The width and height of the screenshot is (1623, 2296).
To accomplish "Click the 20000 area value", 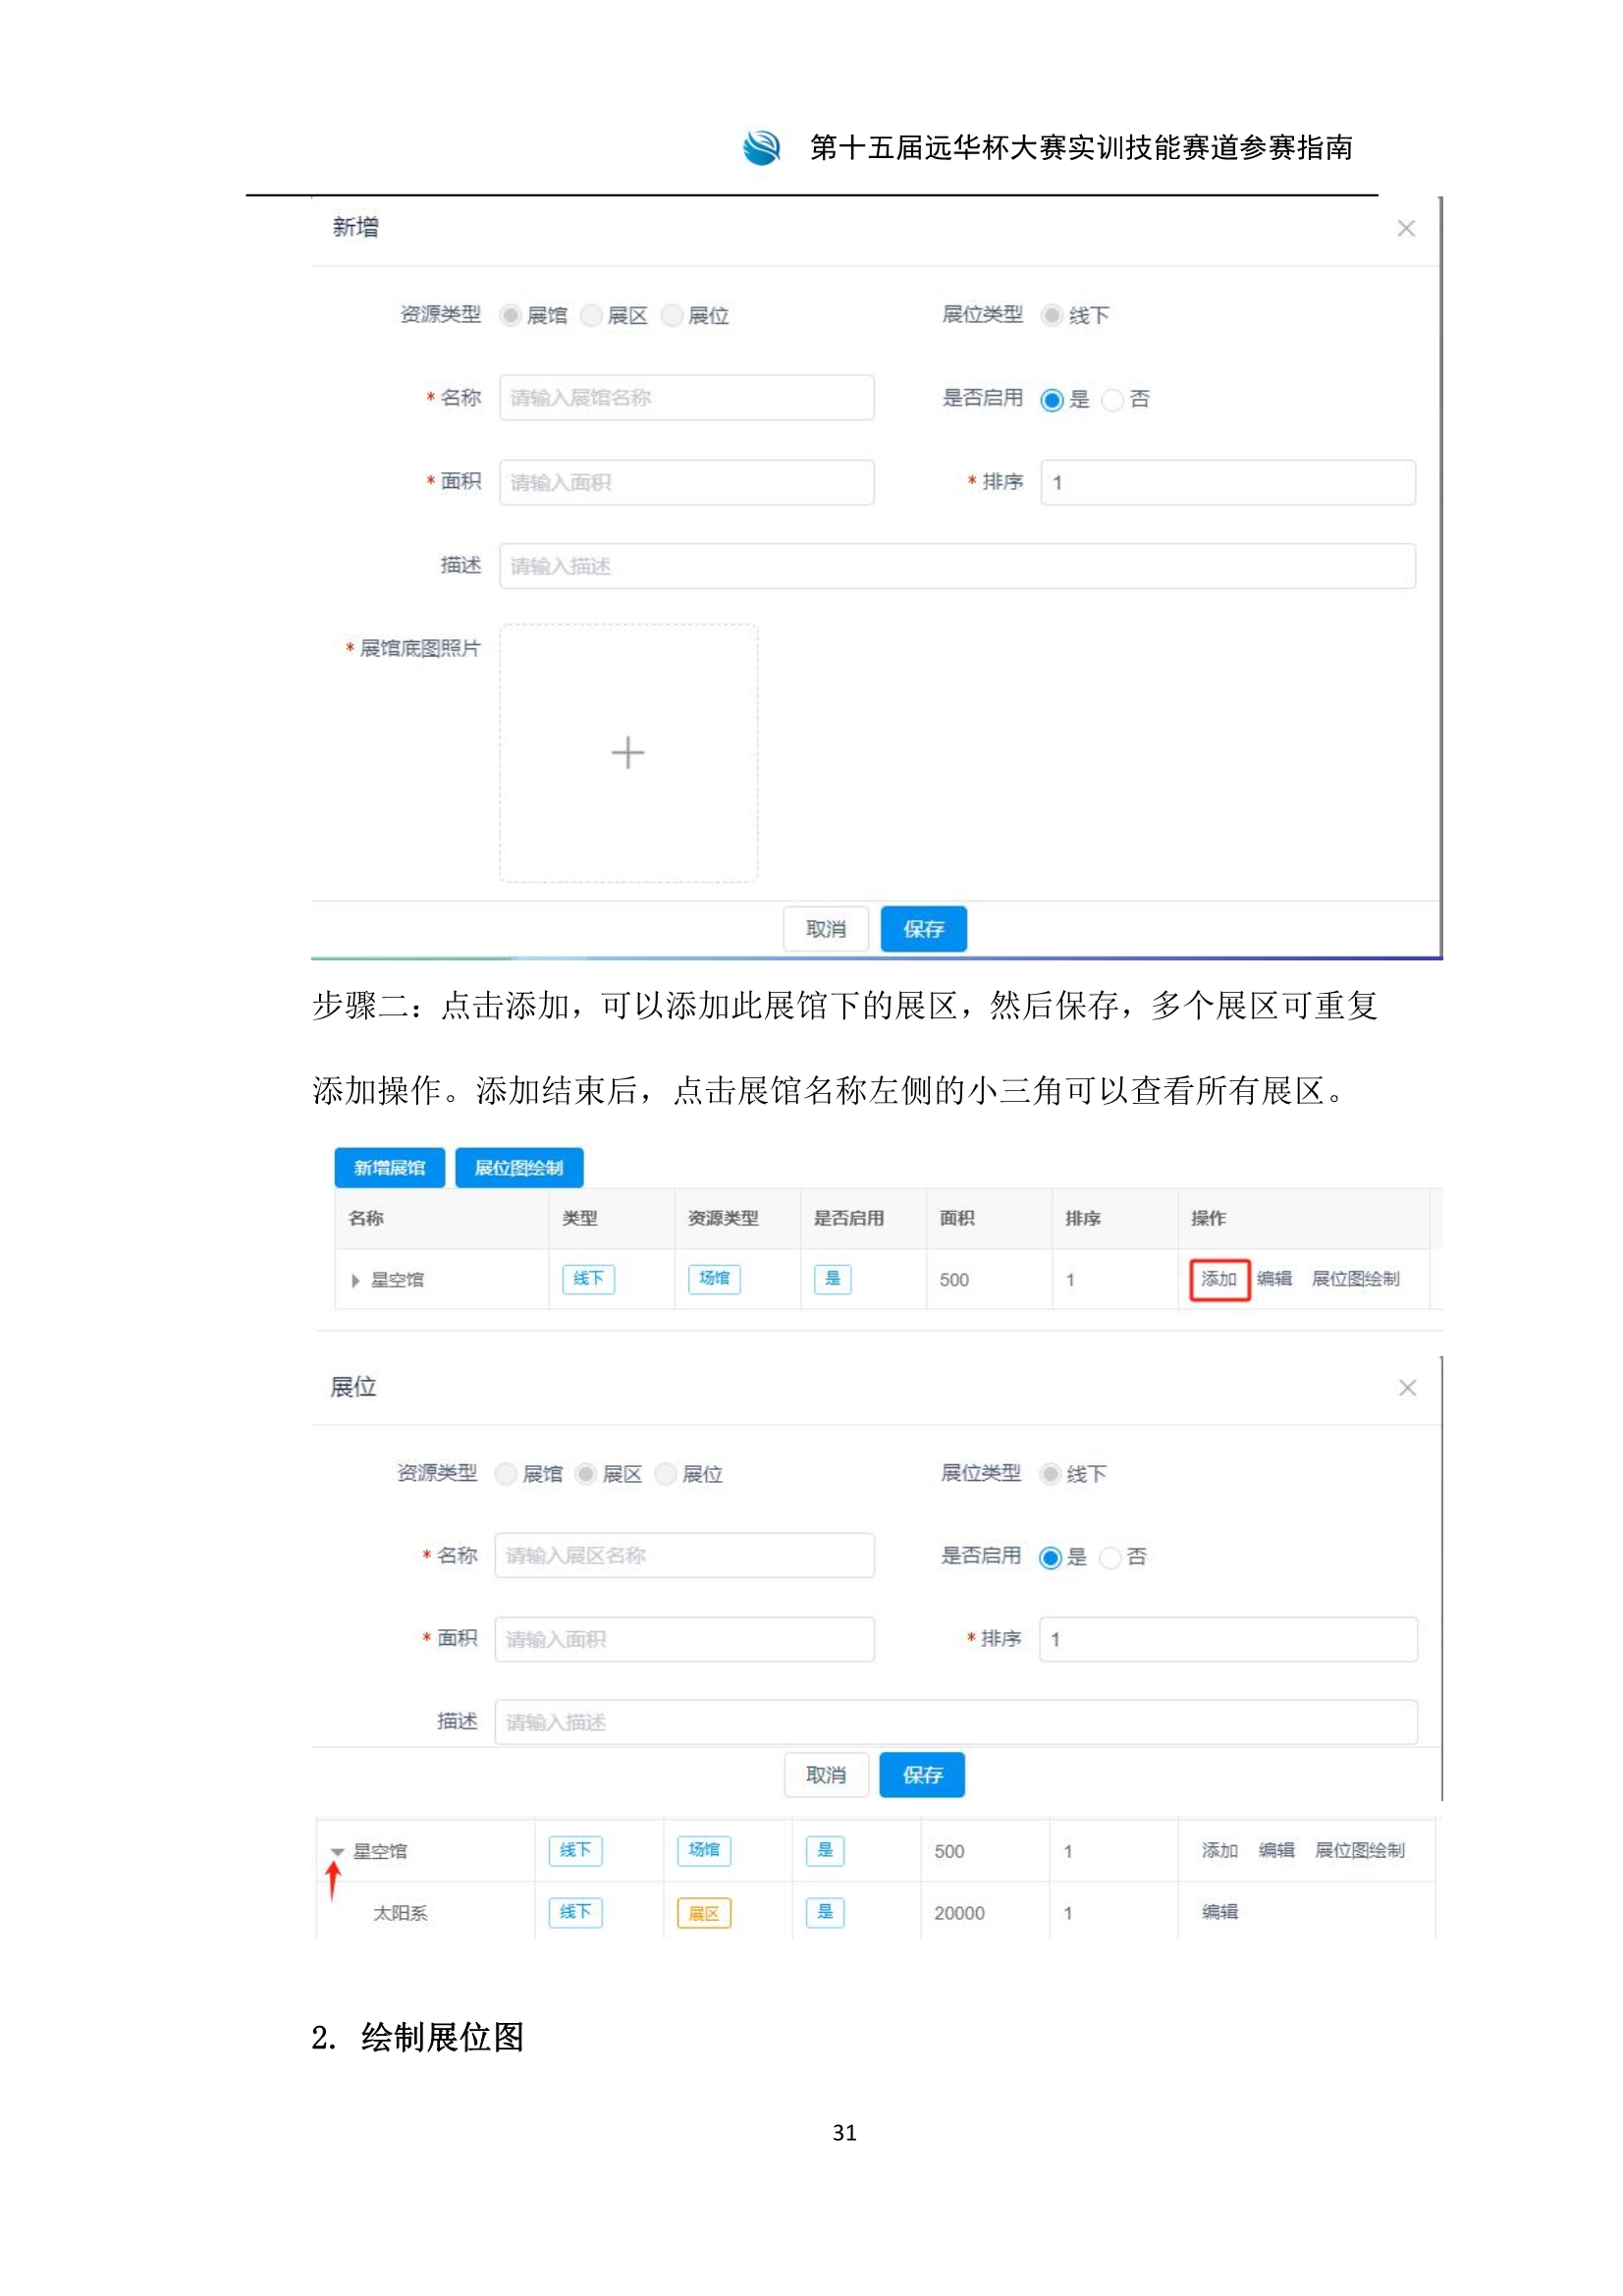I will [x=959, y=1913].
